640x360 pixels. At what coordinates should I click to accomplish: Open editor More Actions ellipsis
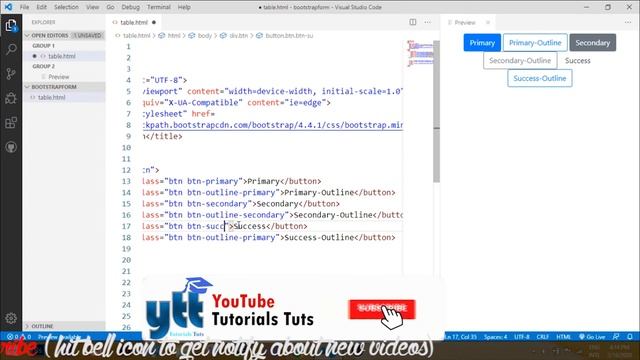pos(427,22)
